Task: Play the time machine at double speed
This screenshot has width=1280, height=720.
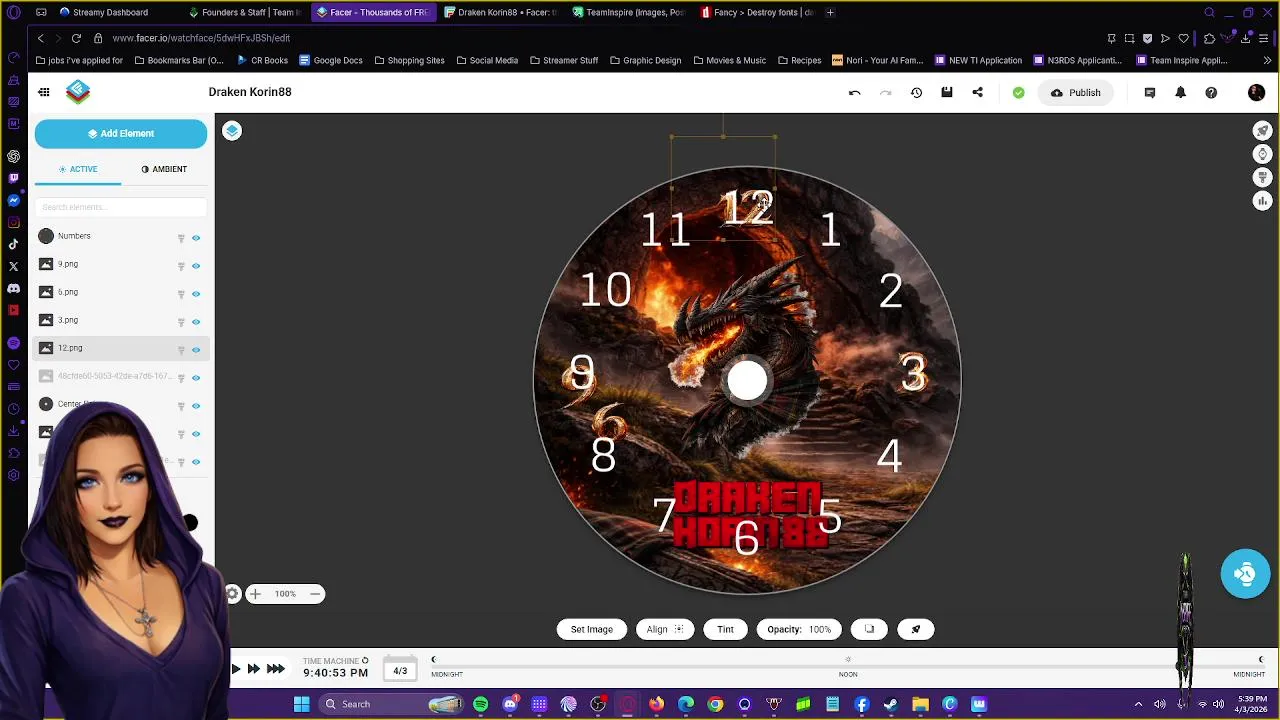Action: point(254,669)
